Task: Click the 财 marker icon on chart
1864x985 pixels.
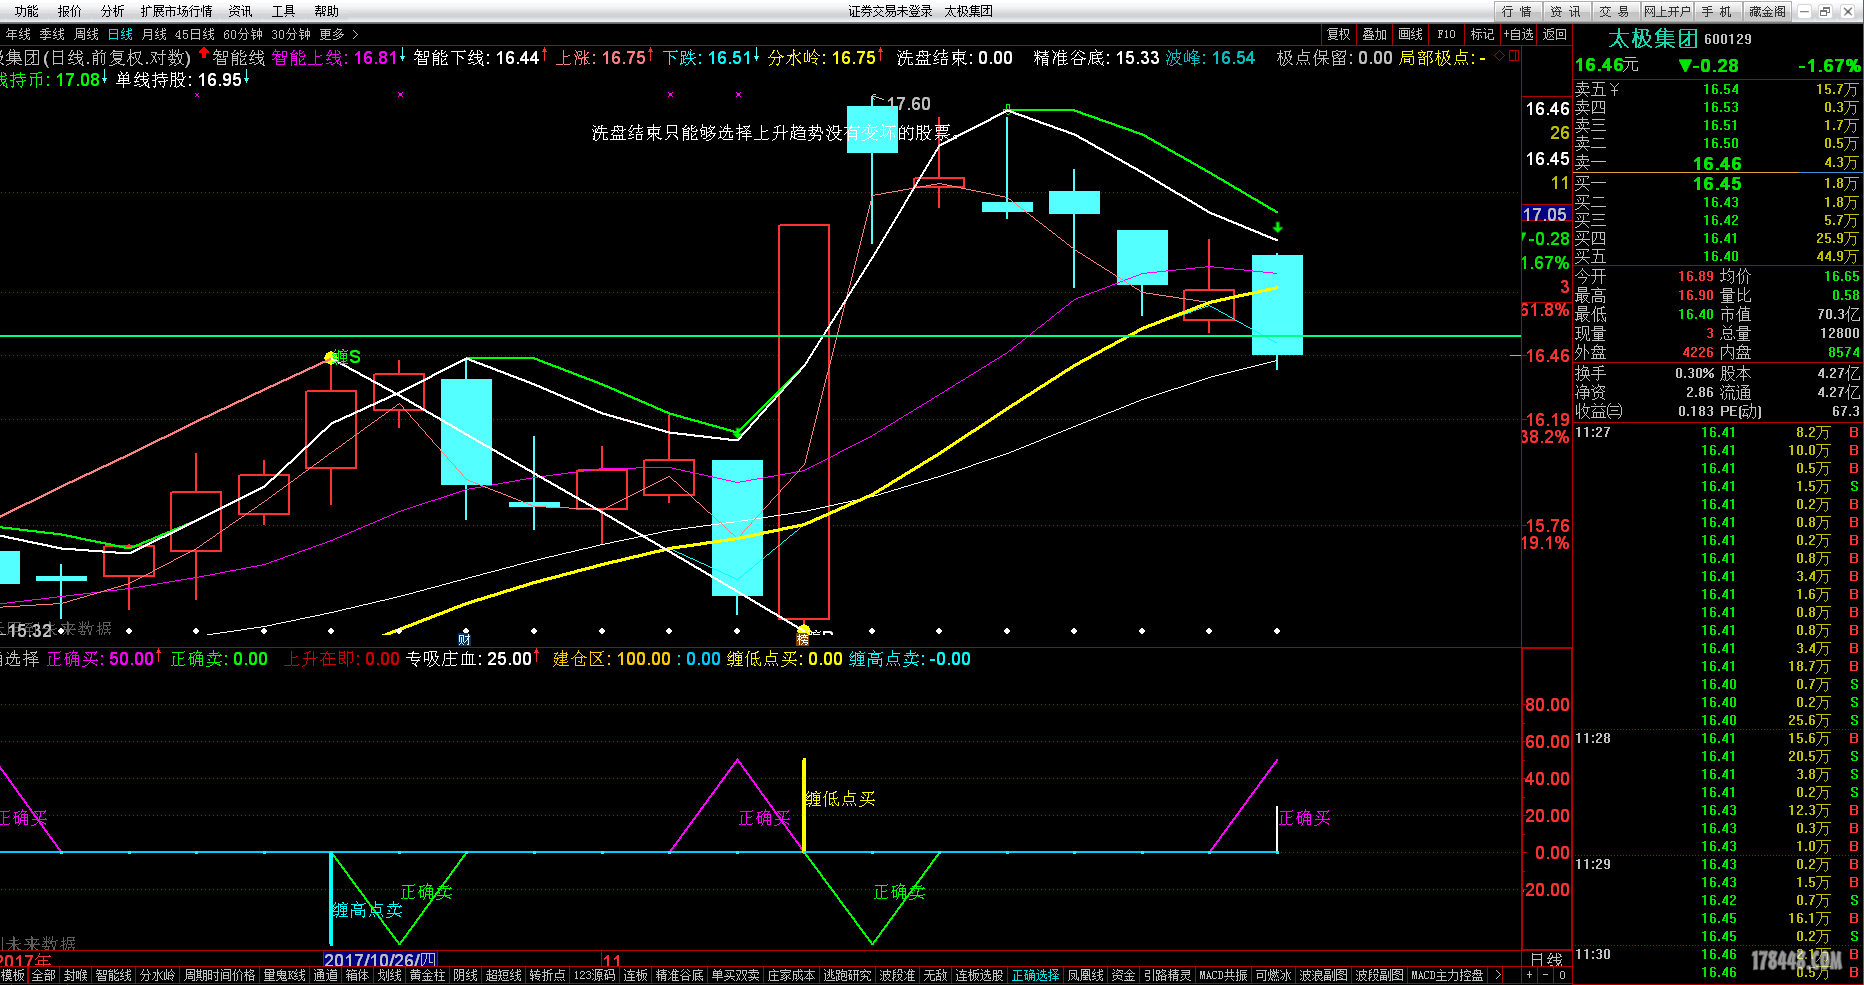Action: tap(464, 638)
